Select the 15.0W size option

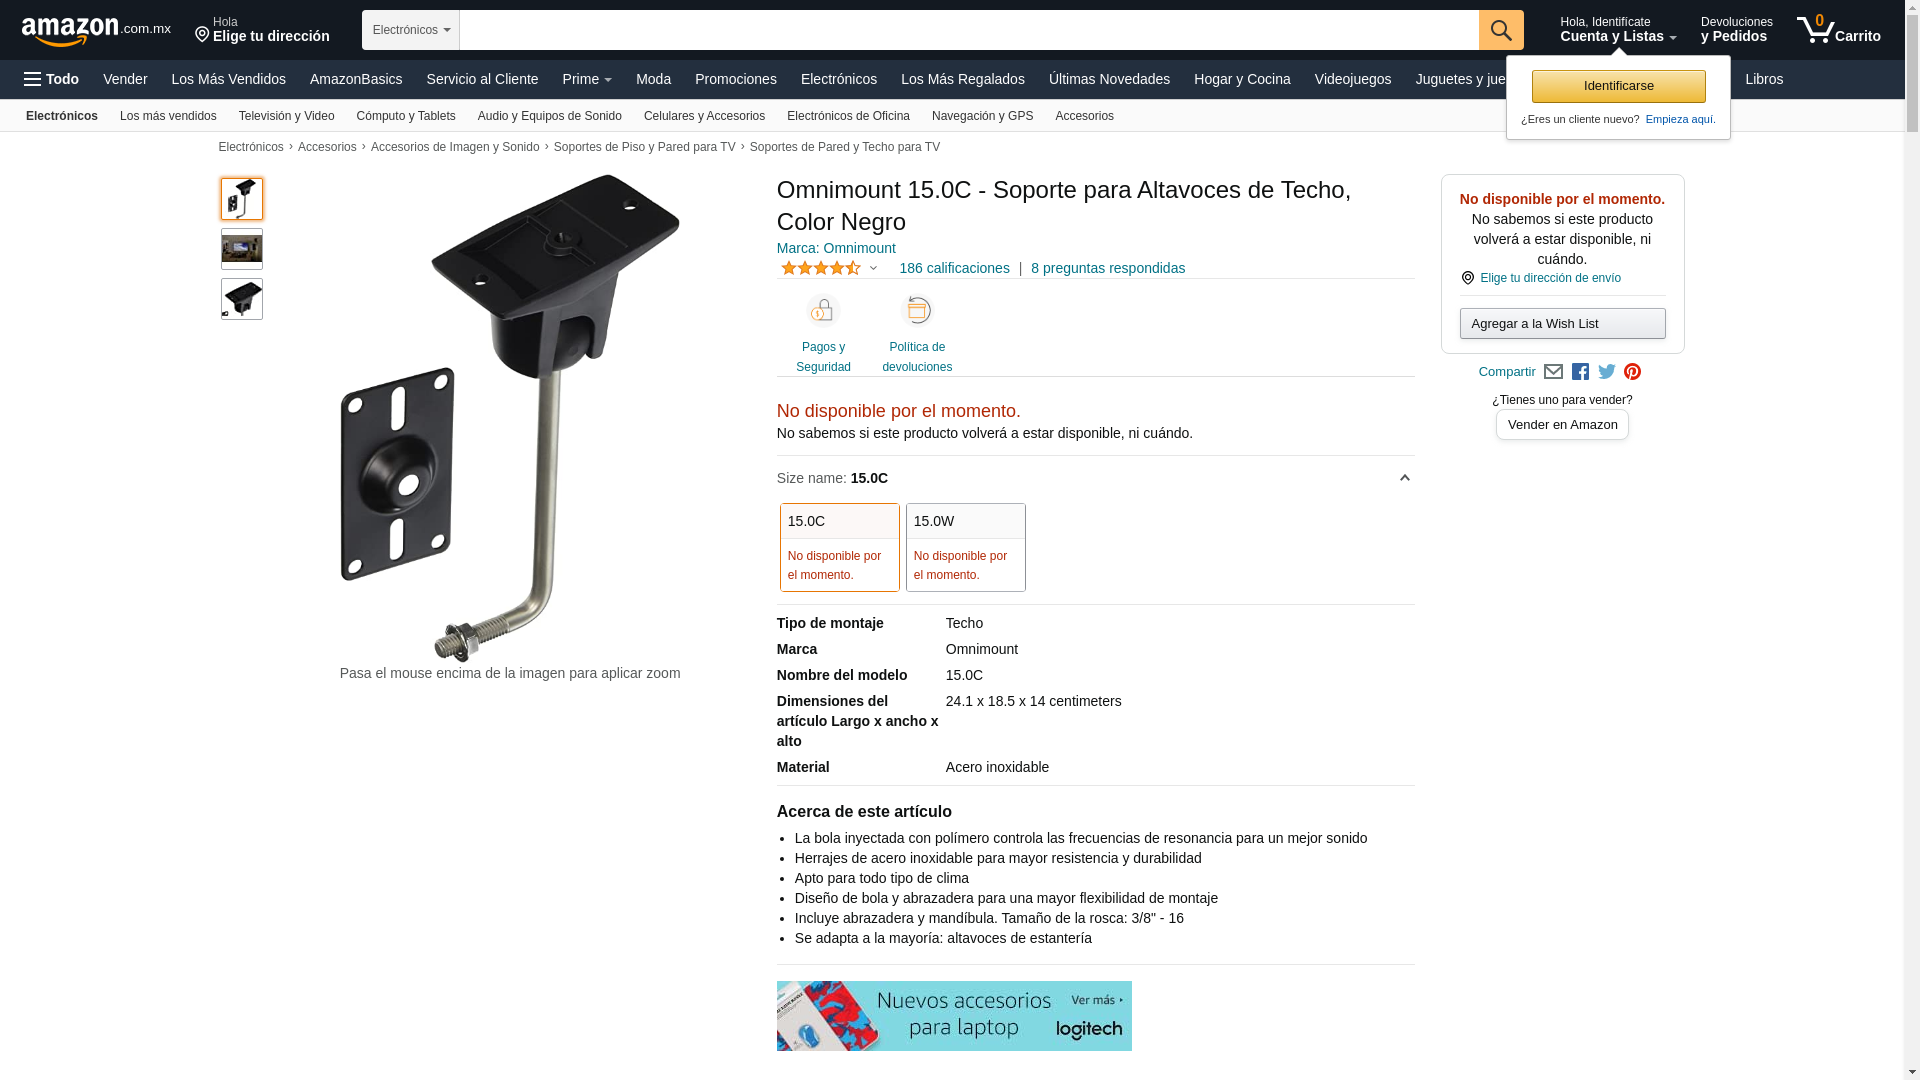(965, 547)
